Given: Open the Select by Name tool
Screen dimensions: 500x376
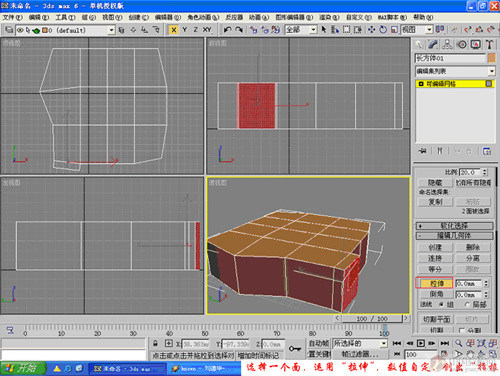Looking at the screenshot, I should coord(335,30).
